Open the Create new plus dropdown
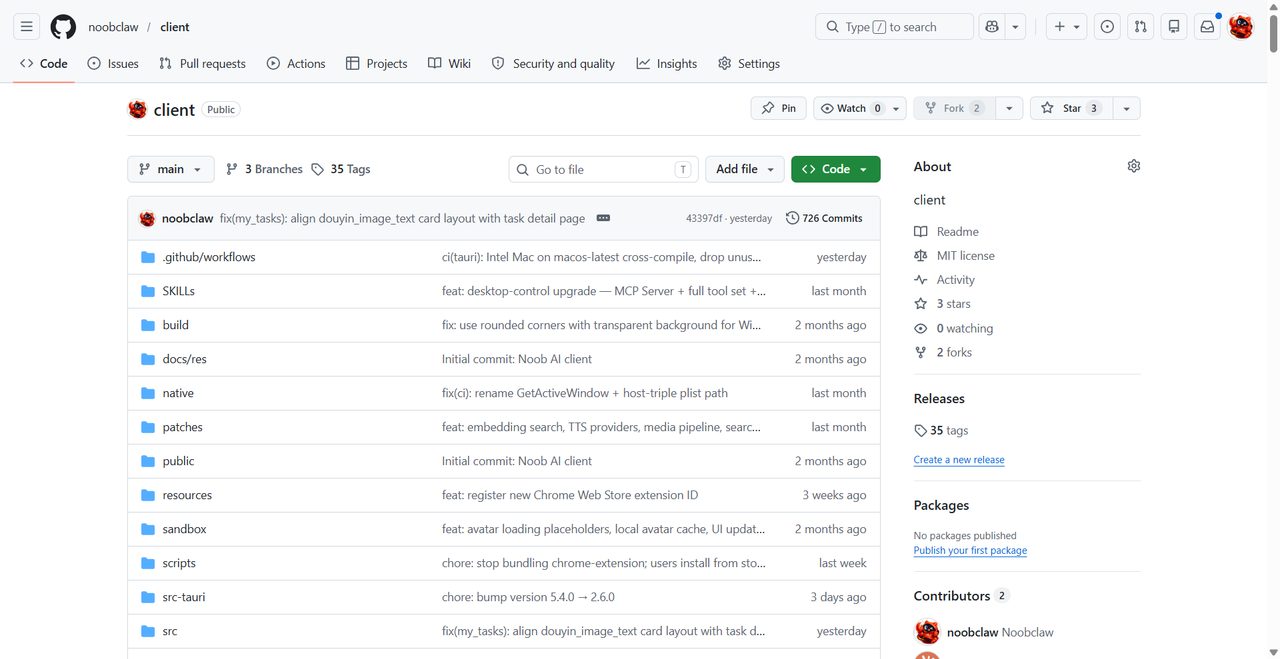1280x659 pixels. (1067, 27)
